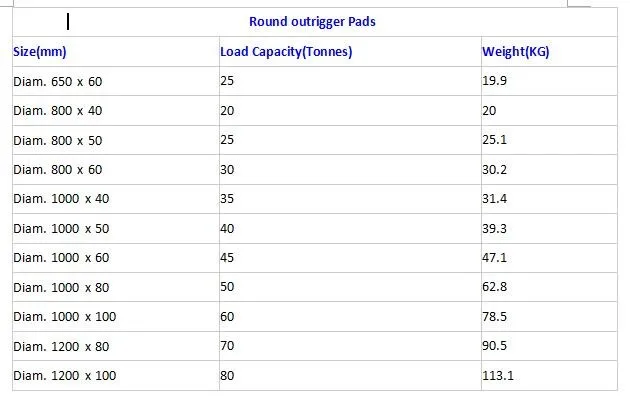
Task: Click the 39.3 weight cell
Action: 495,229
